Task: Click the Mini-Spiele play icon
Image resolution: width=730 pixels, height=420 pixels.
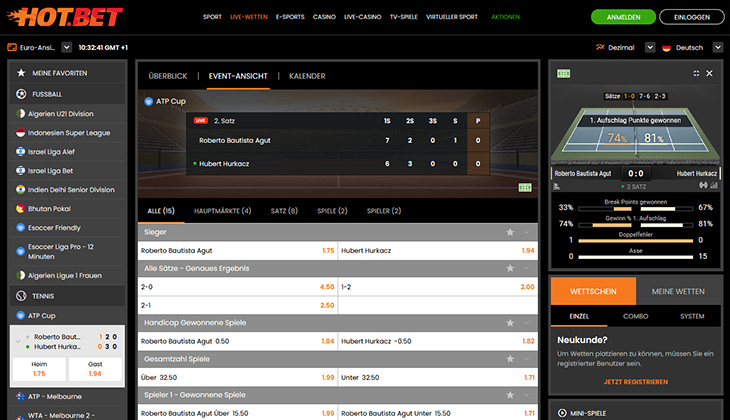Action: point(562,413)
